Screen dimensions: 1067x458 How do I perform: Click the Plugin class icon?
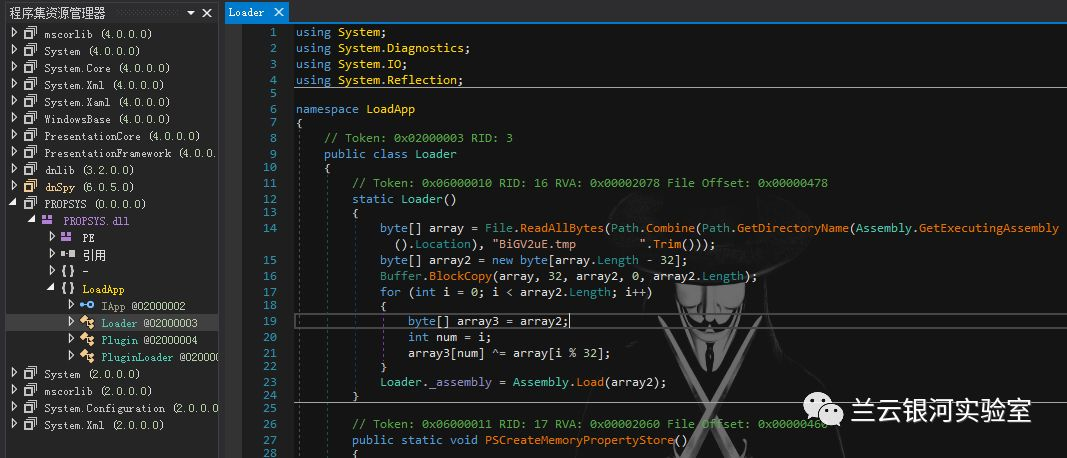[x=87, y=339]
